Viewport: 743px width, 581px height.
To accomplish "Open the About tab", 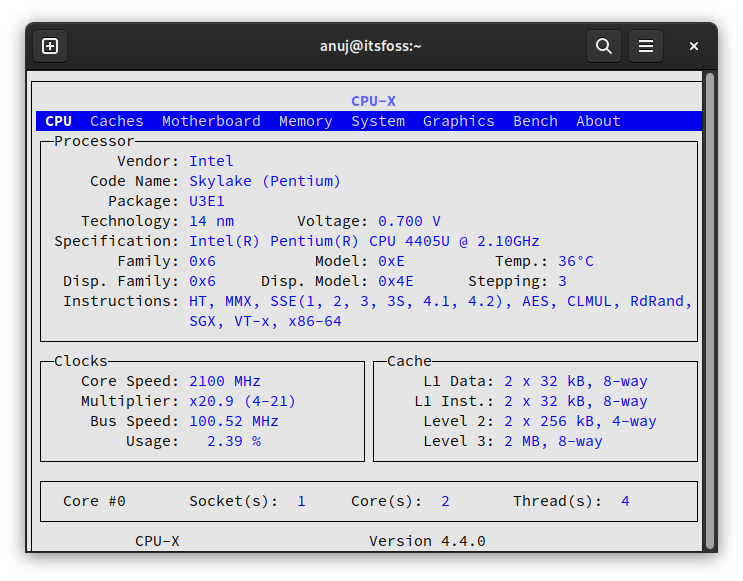I will pos(598,121).
